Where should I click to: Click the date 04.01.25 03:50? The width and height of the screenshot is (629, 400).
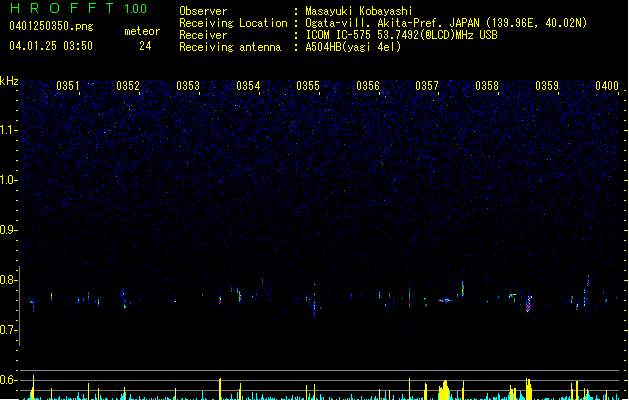pos(51,46)
